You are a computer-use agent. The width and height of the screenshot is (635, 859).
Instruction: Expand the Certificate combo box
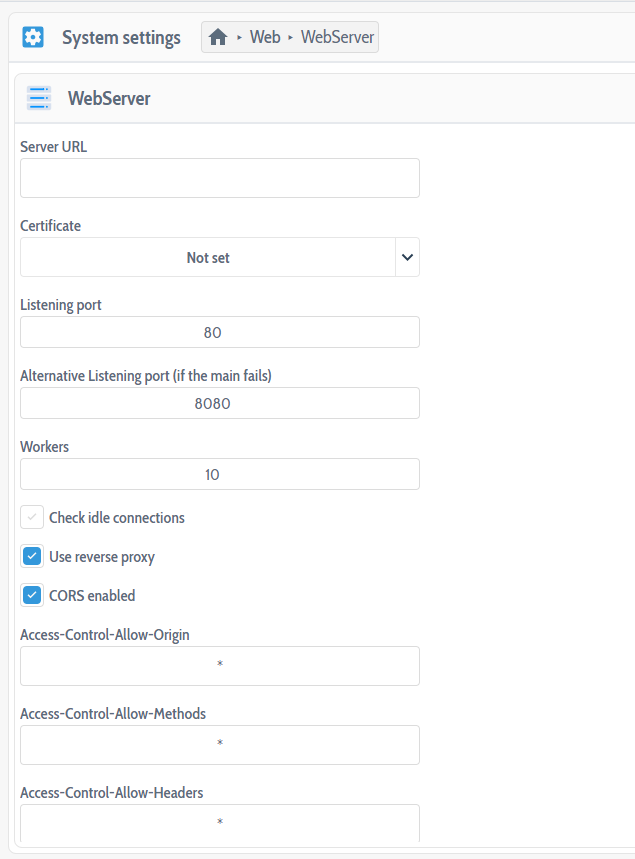(219, 257)
